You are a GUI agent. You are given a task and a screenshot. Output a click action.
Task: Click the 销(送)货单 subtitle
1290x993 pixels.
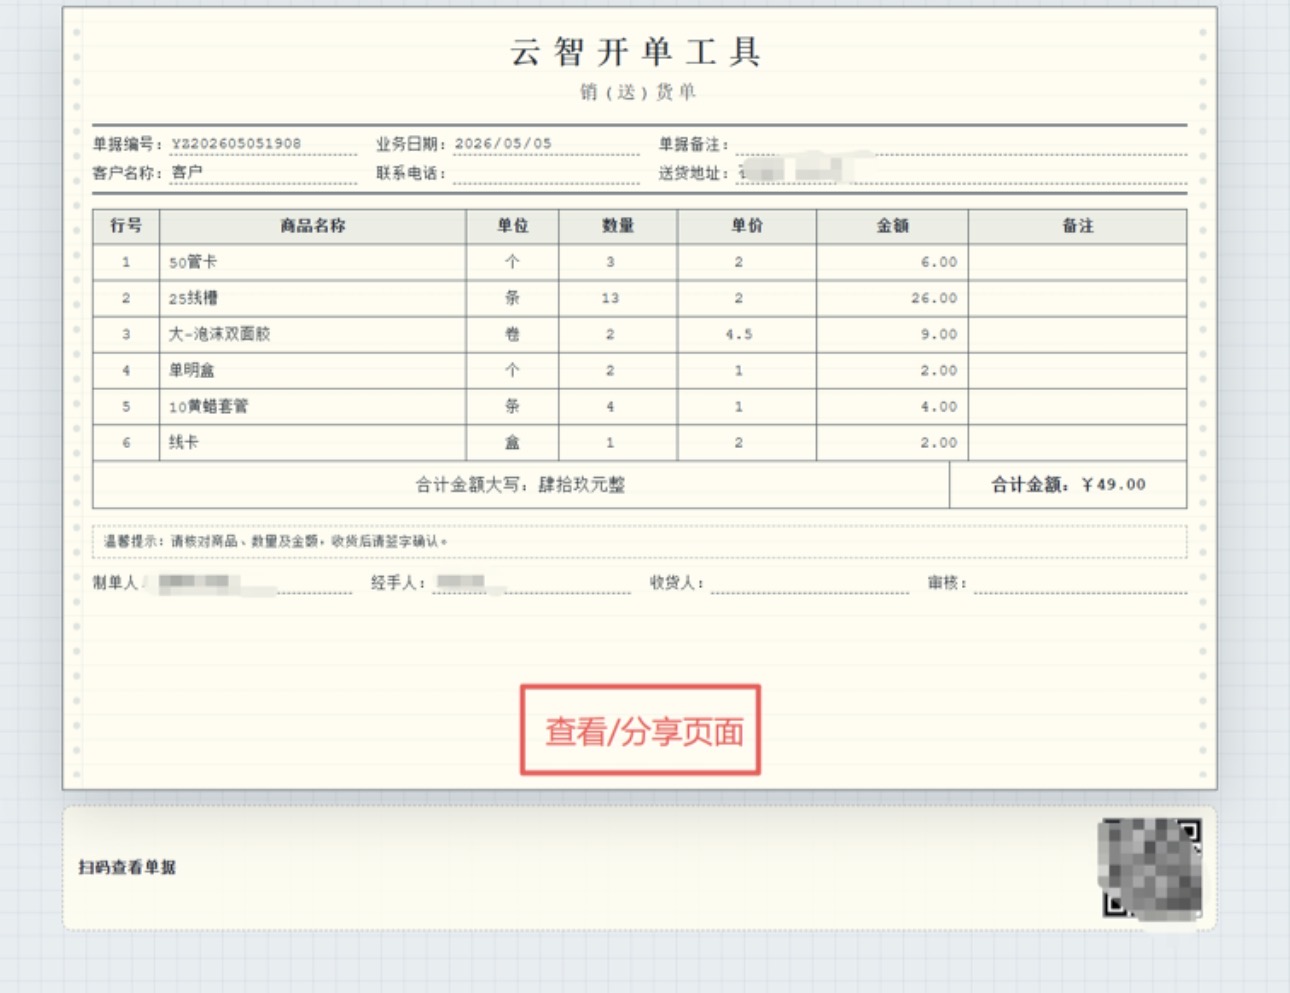tap(638, 92)
